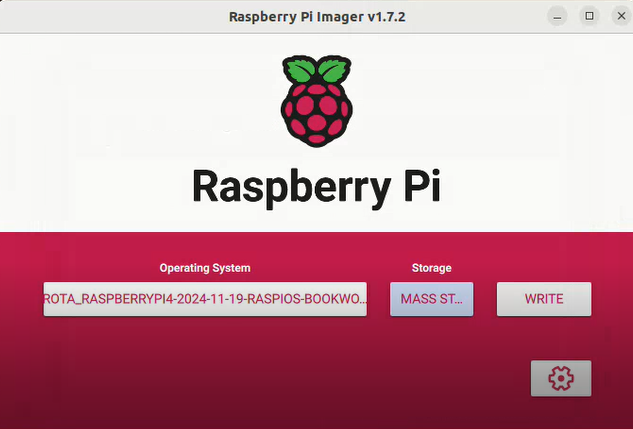This screenshot has width=633, height=429.
Task: Open the MASS ST... storage device selector
Action: (x=431, y=298)
